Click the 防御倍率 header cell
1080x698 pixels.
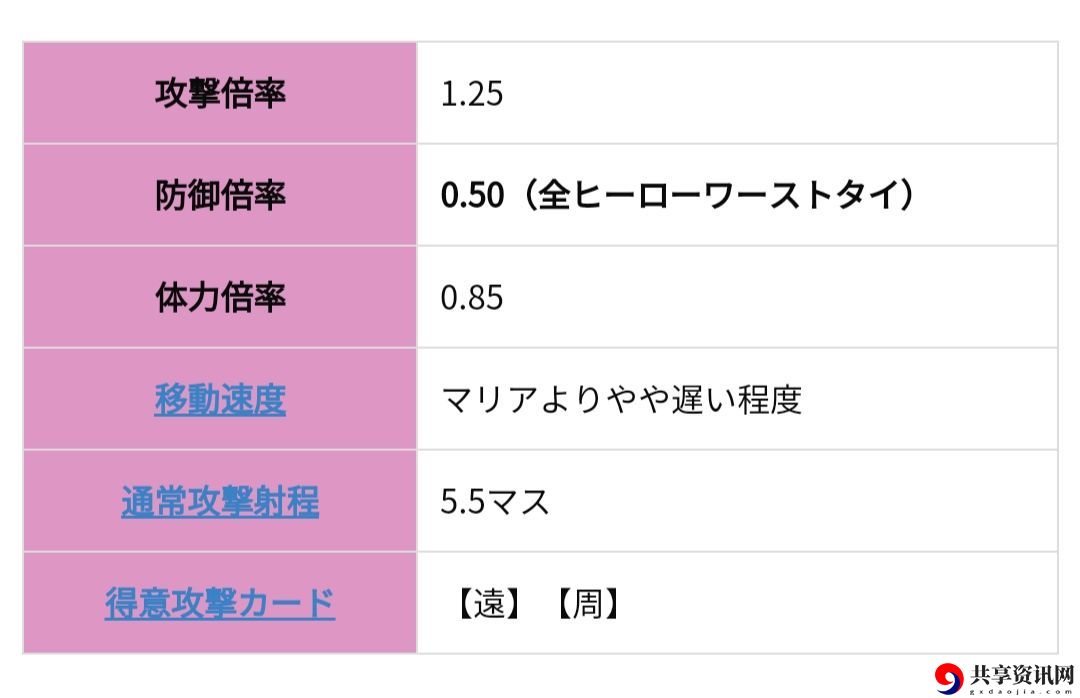click(x=220, y=195)
